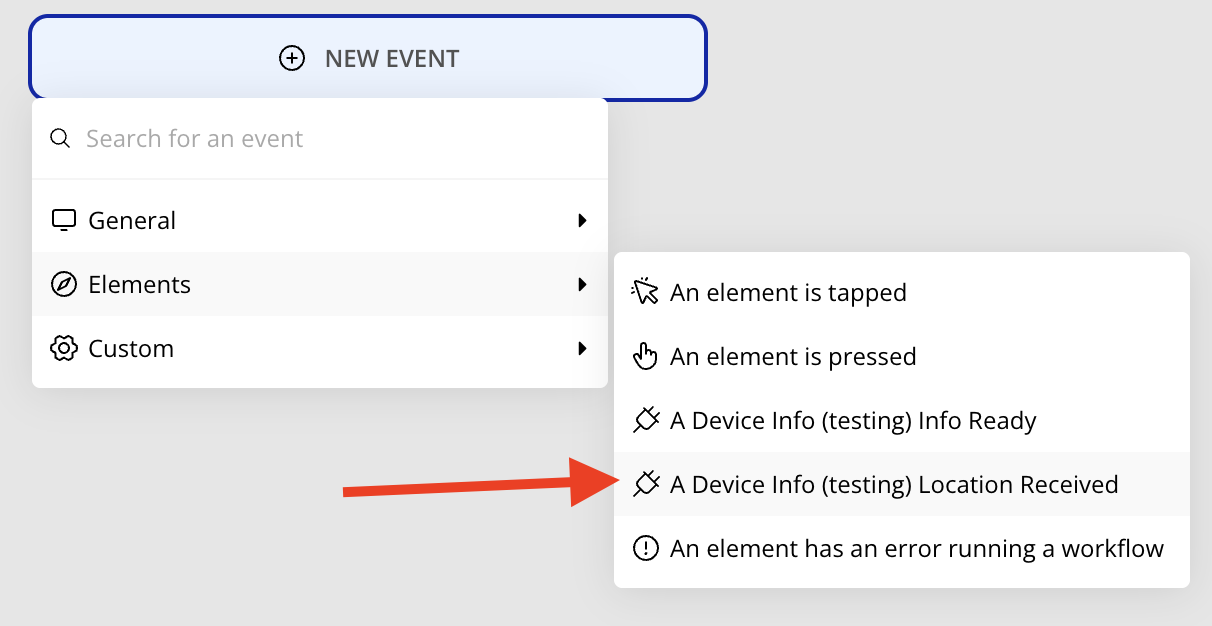This screenshot has width=1212, height=626.
Task: Expand the Custom submenu arrow
Action: (582, 348)
